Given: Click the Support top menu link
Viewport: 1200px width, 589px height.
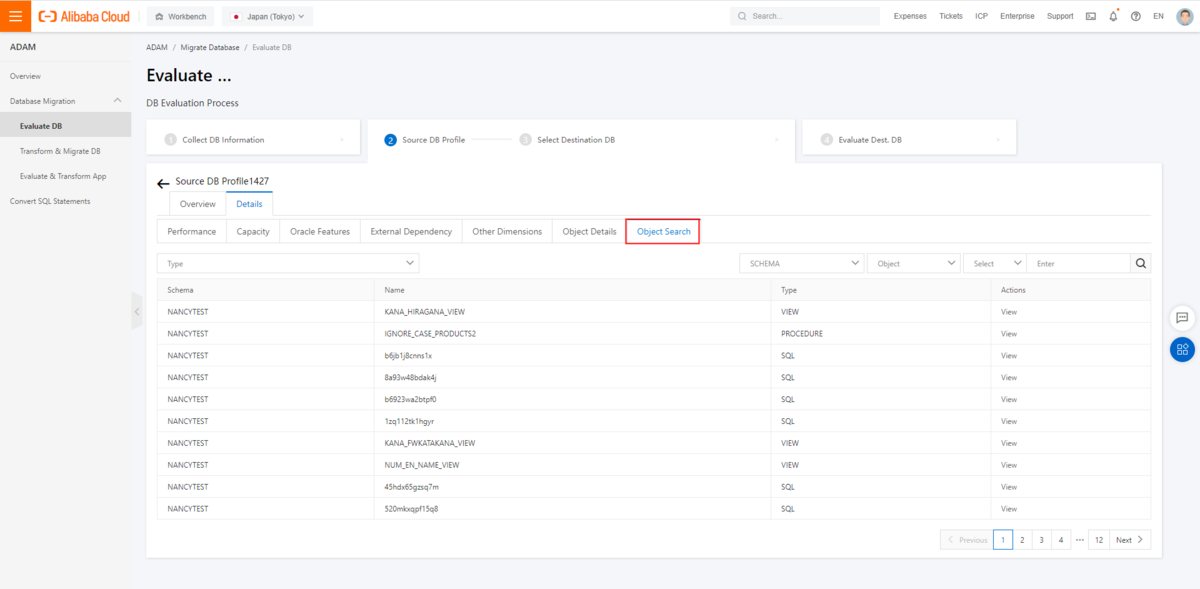Looking at the screenshot, I should click(x=1060, y=16).
